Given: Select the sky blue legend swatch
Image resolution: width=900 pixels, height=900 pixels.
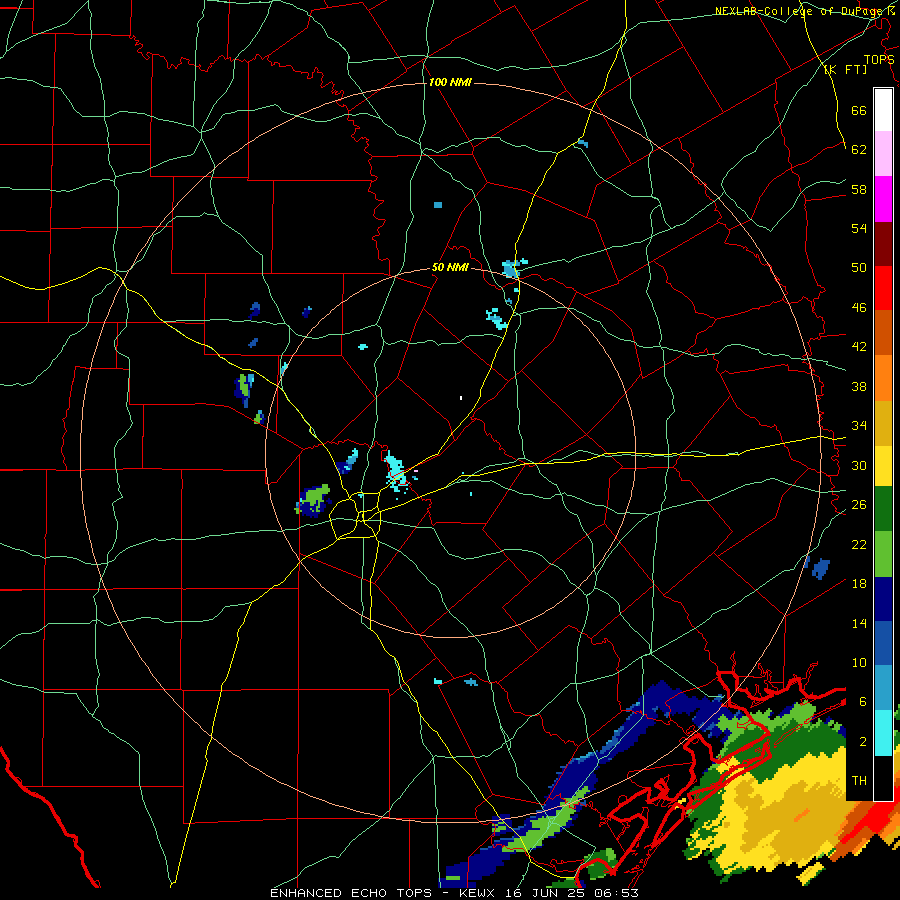Looking at the screenshot, I should tap(883, 687).
